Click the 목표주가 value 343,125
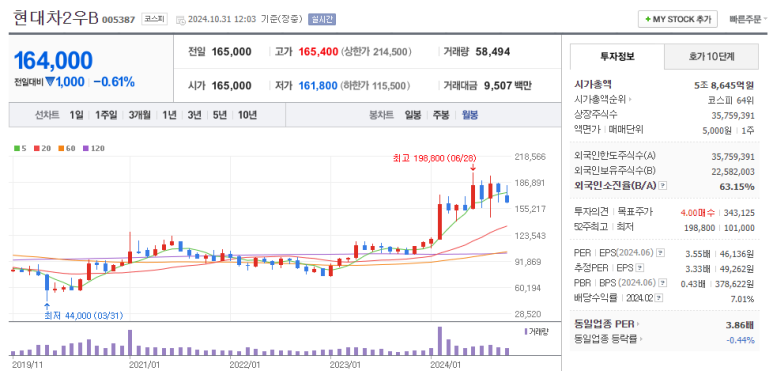Screen dimensions: 773x371 coord(738,213)
